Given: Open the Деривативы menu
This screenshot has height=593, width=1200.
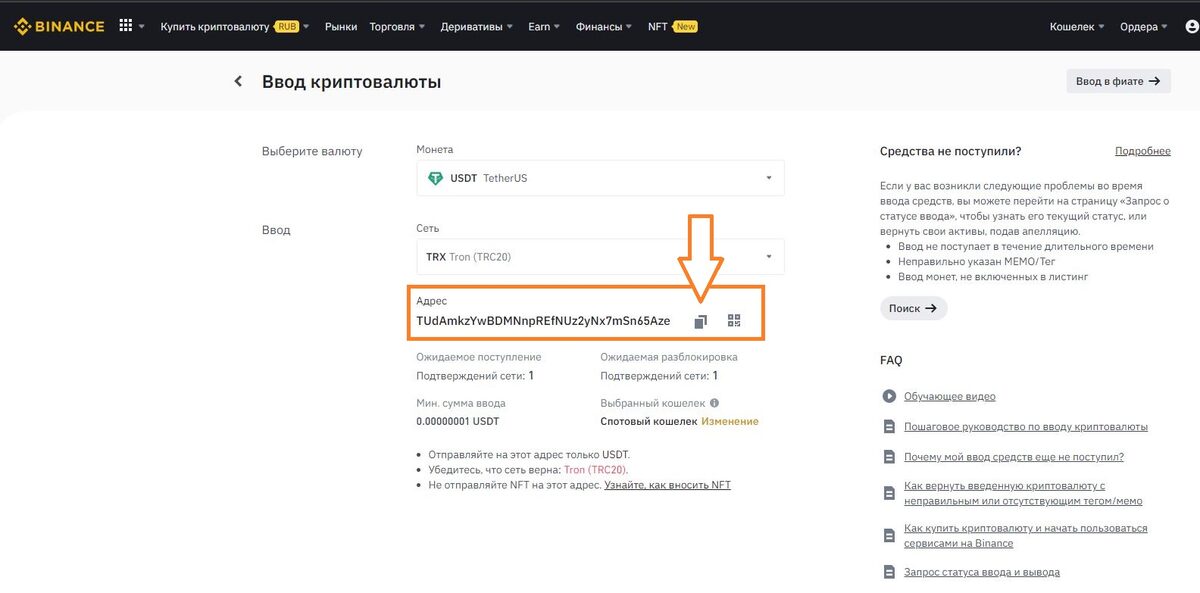Looking at the screenshot, I should click(x=476, y=27).
